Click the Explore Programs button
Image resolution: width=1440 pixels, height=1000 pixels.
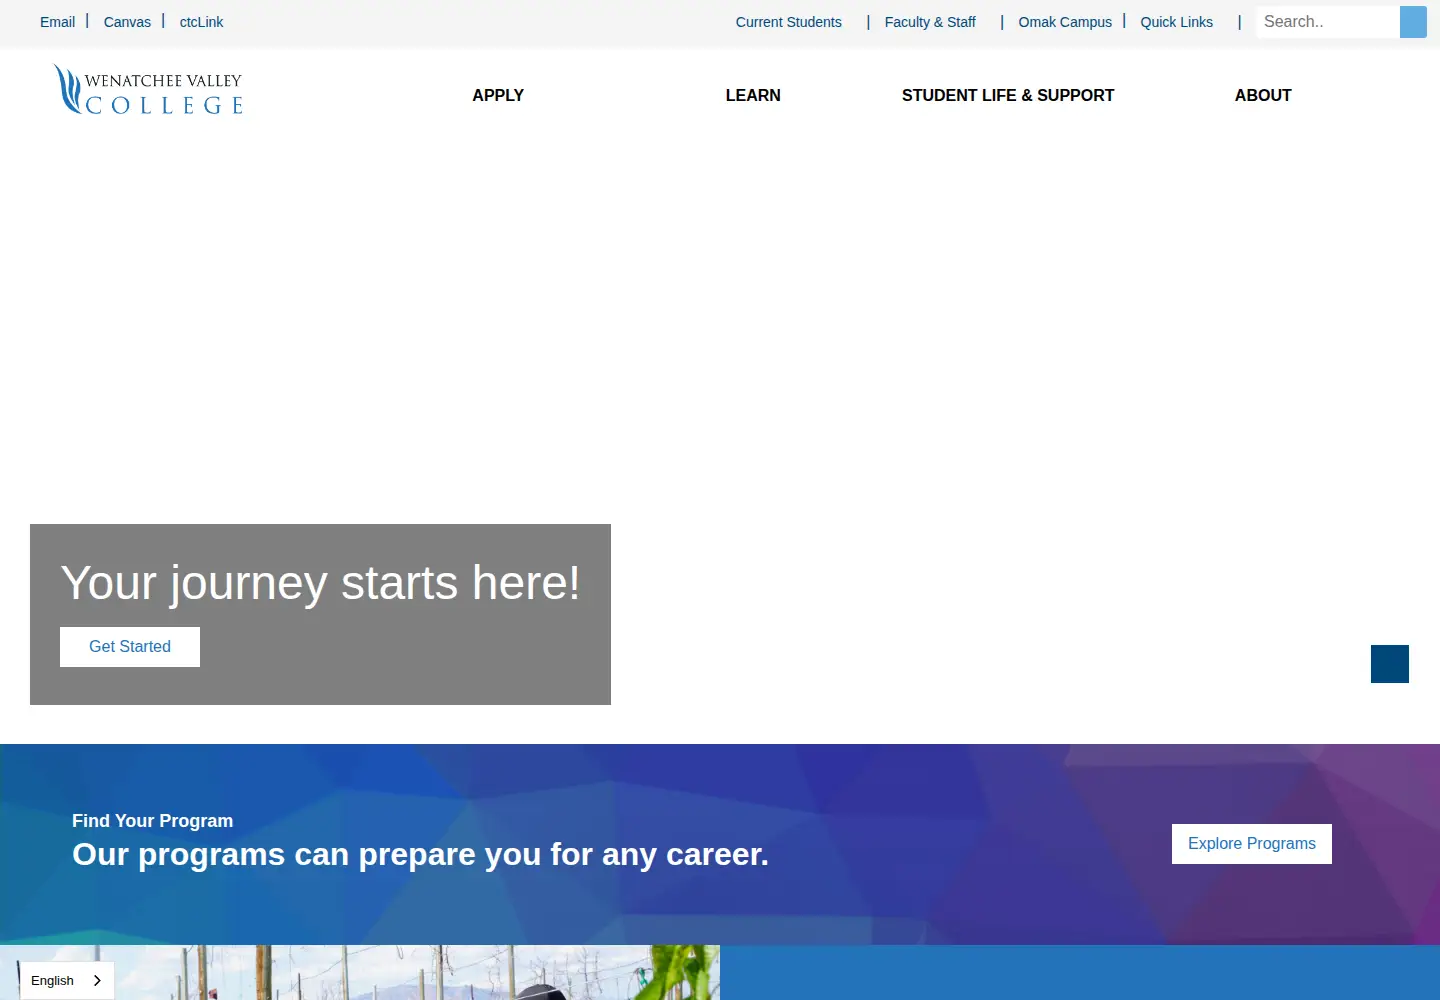pos(1252,844)
